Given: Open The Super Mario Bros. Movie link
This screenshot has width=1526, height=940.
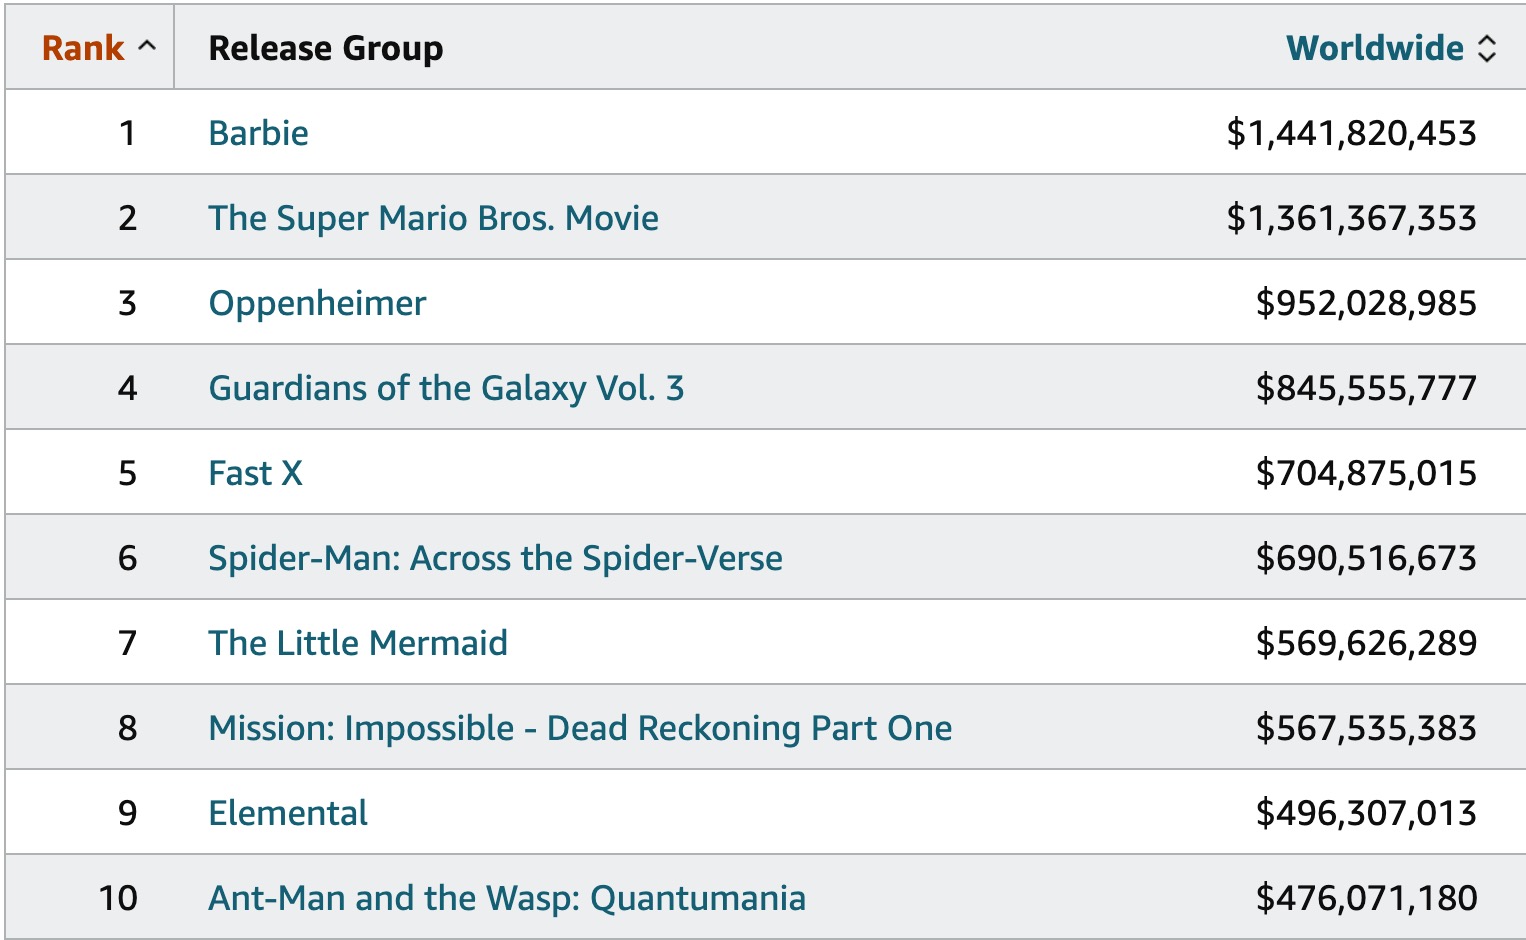Looking at the screenshot, I should [x=433, y=218].
